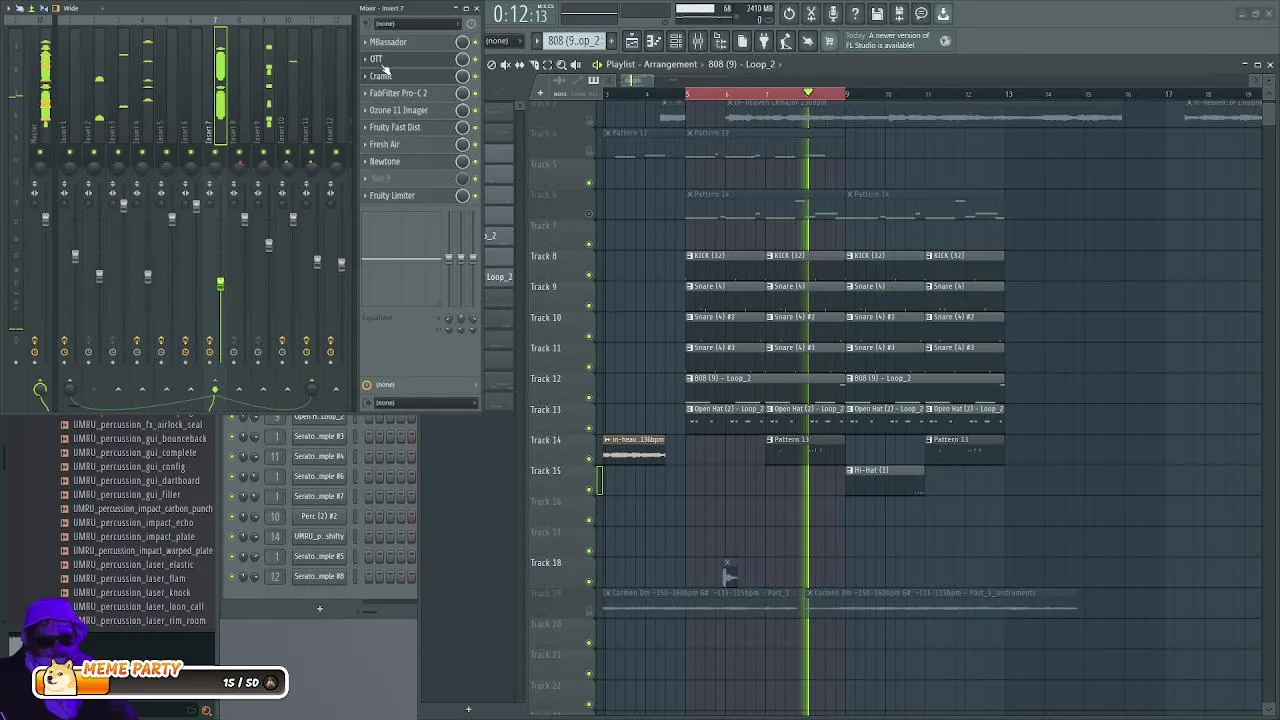This screenshot has width=1280, height=720.
Task: Click the Render/export audio icon
Action: click(x=899, y=14)
